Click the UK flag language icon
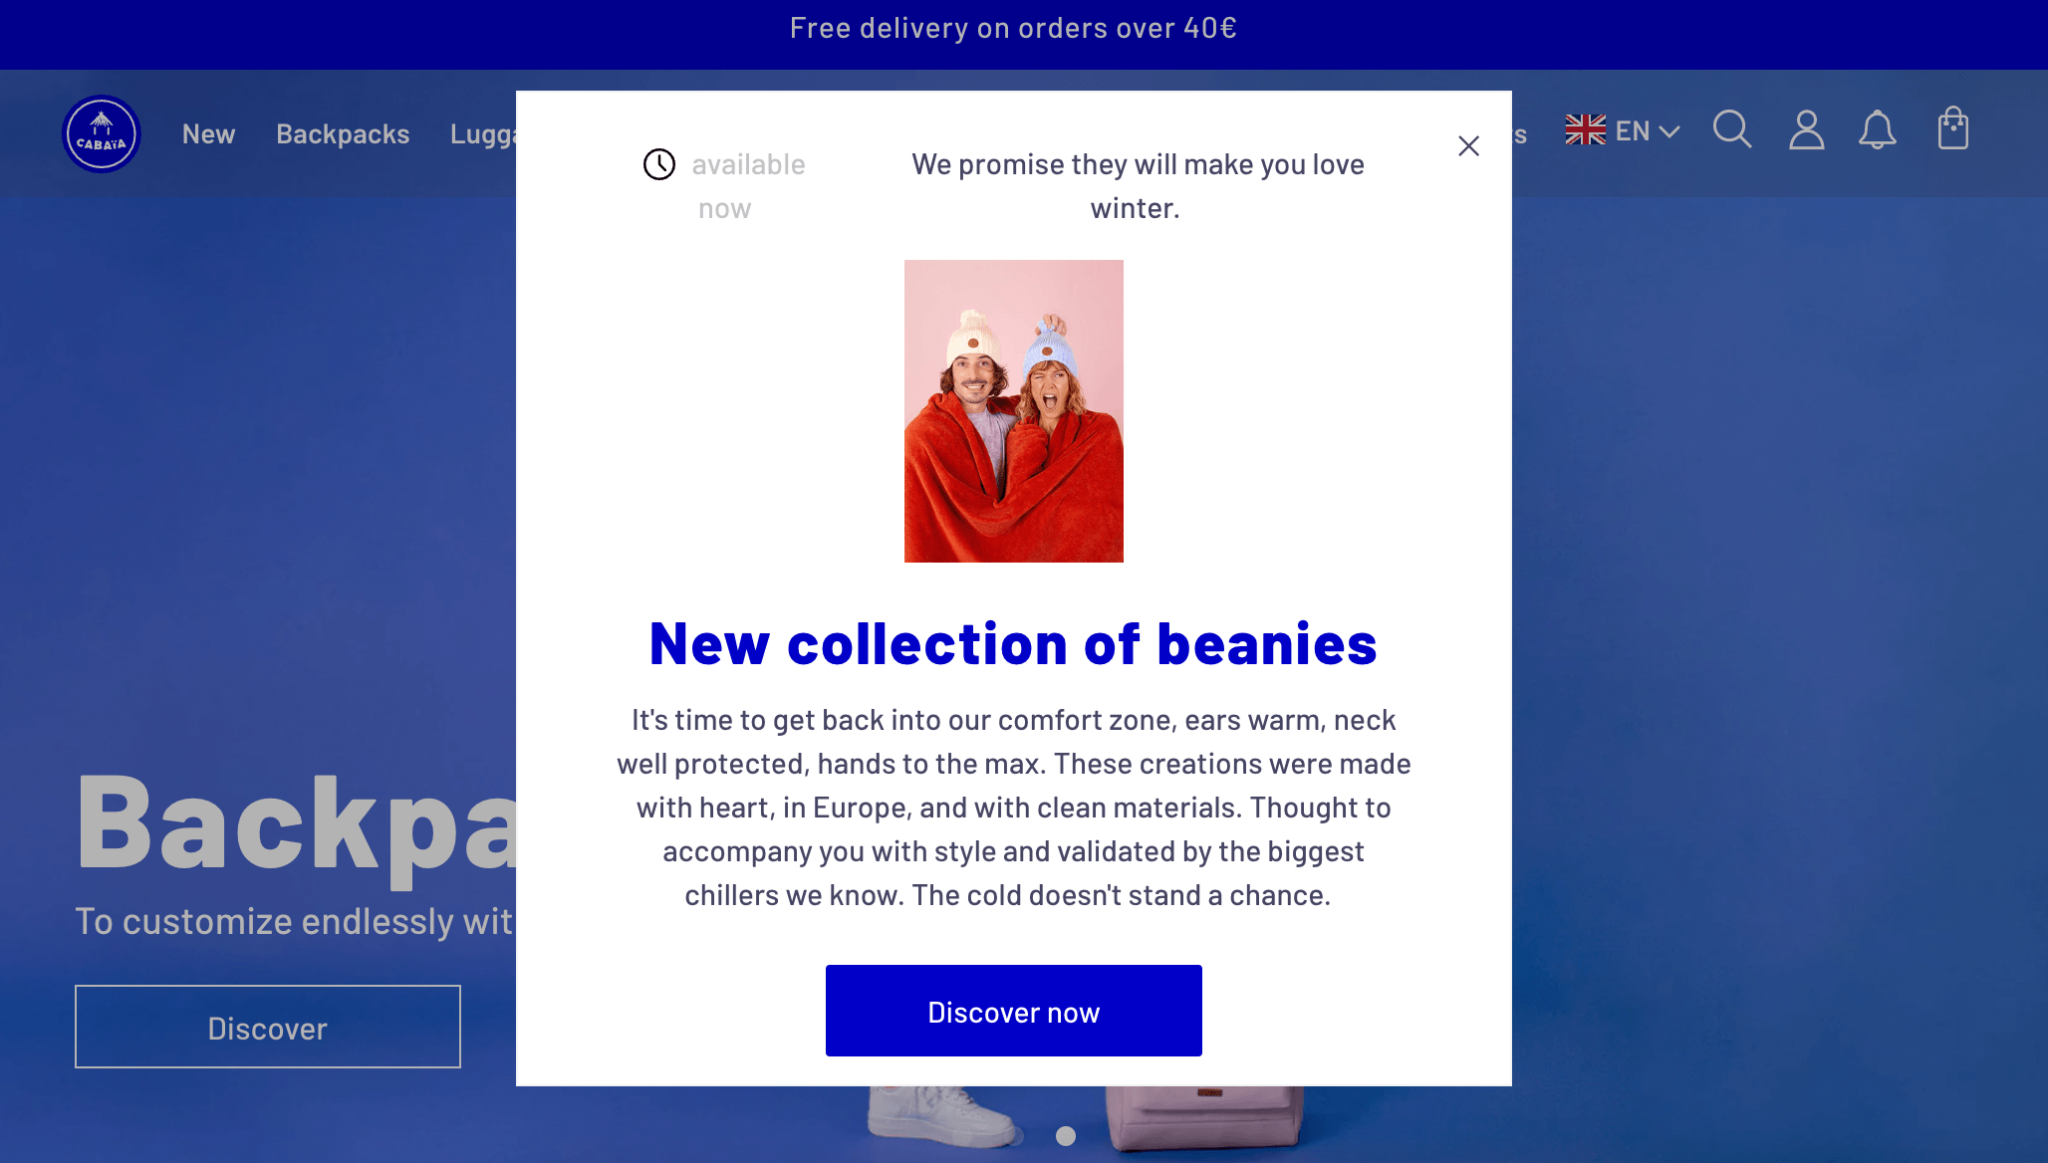Viewport: 2048px width, 1163px height. [x=1585, y=129]
